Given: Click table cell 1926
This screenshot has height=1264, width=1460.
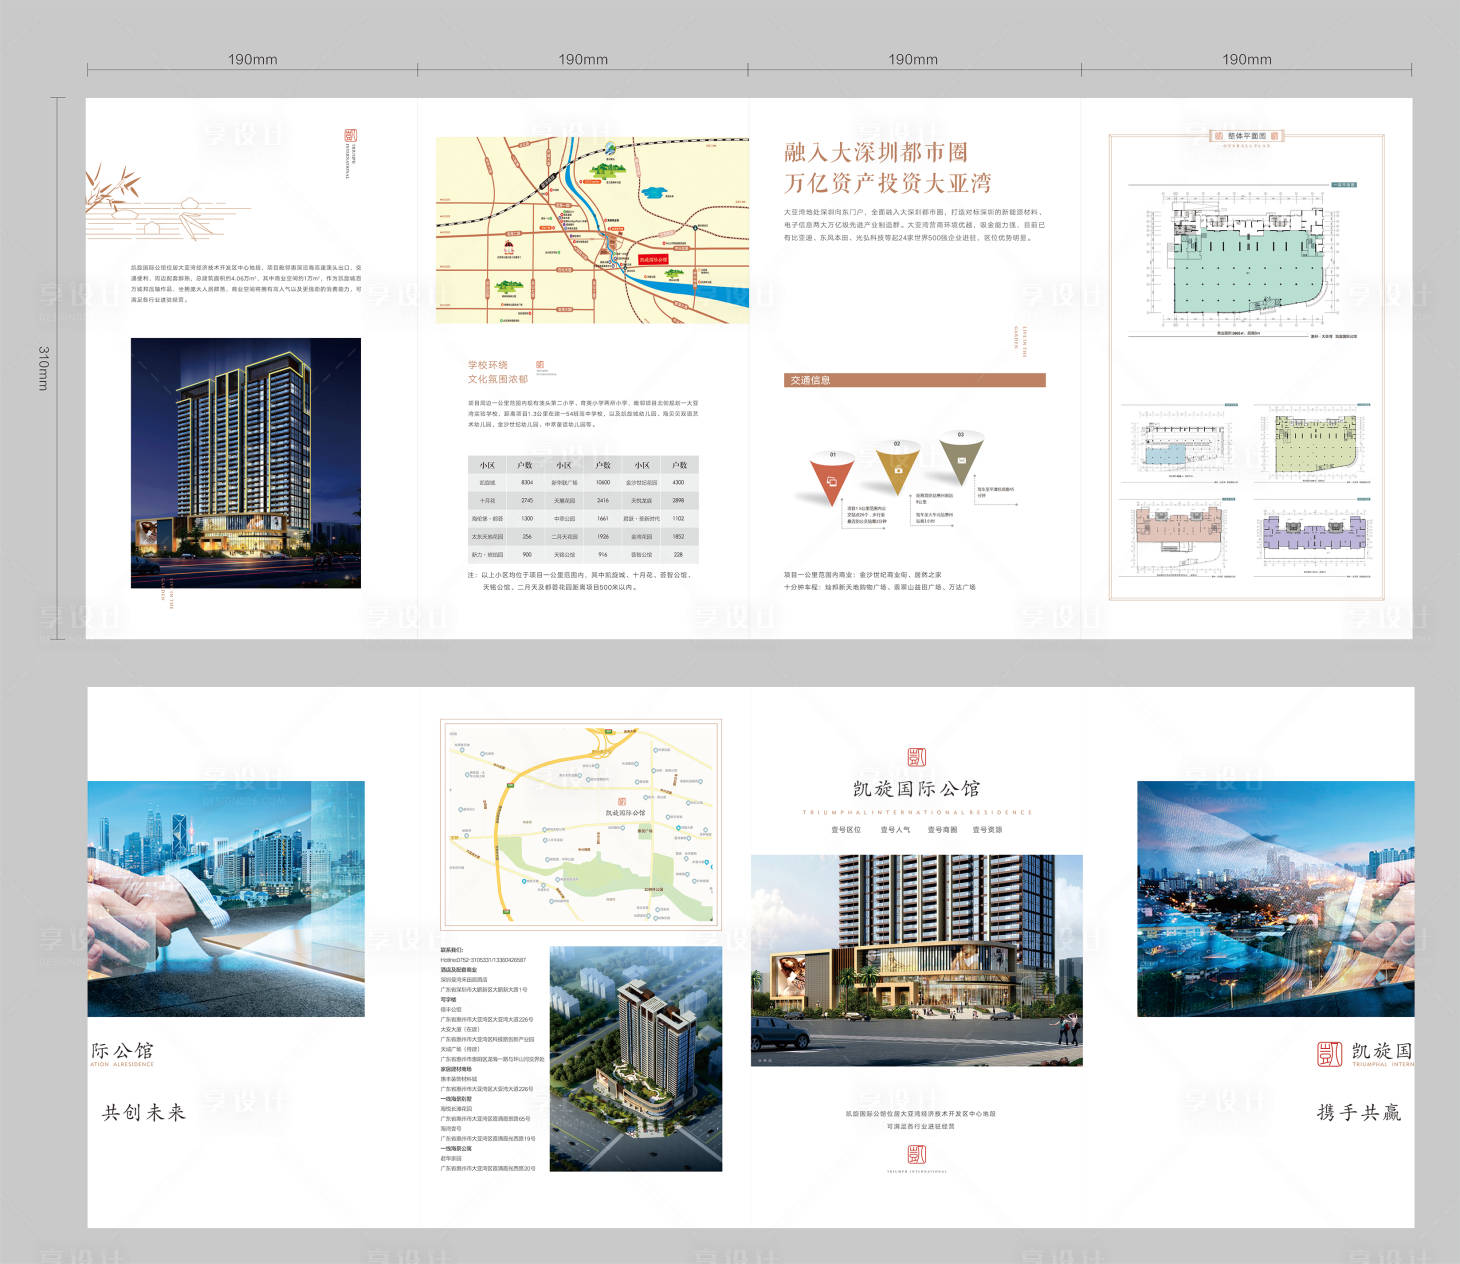Looking at the screenshot, I should pyautogui.click(x=603, y=537).
